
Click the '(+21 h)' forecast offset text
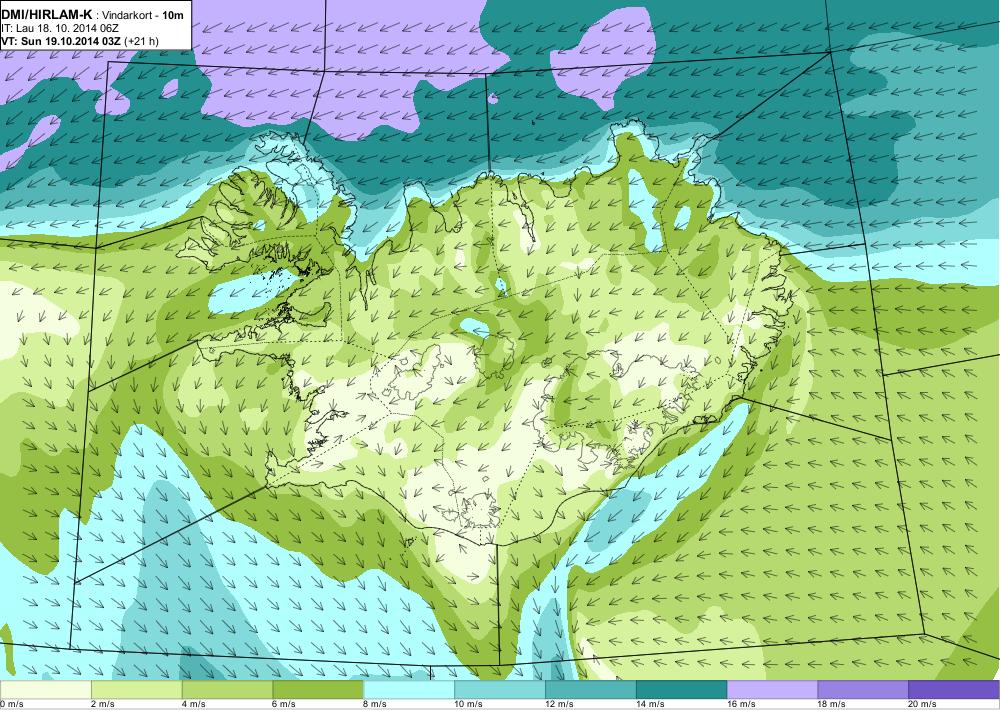(x=142, y=41)
